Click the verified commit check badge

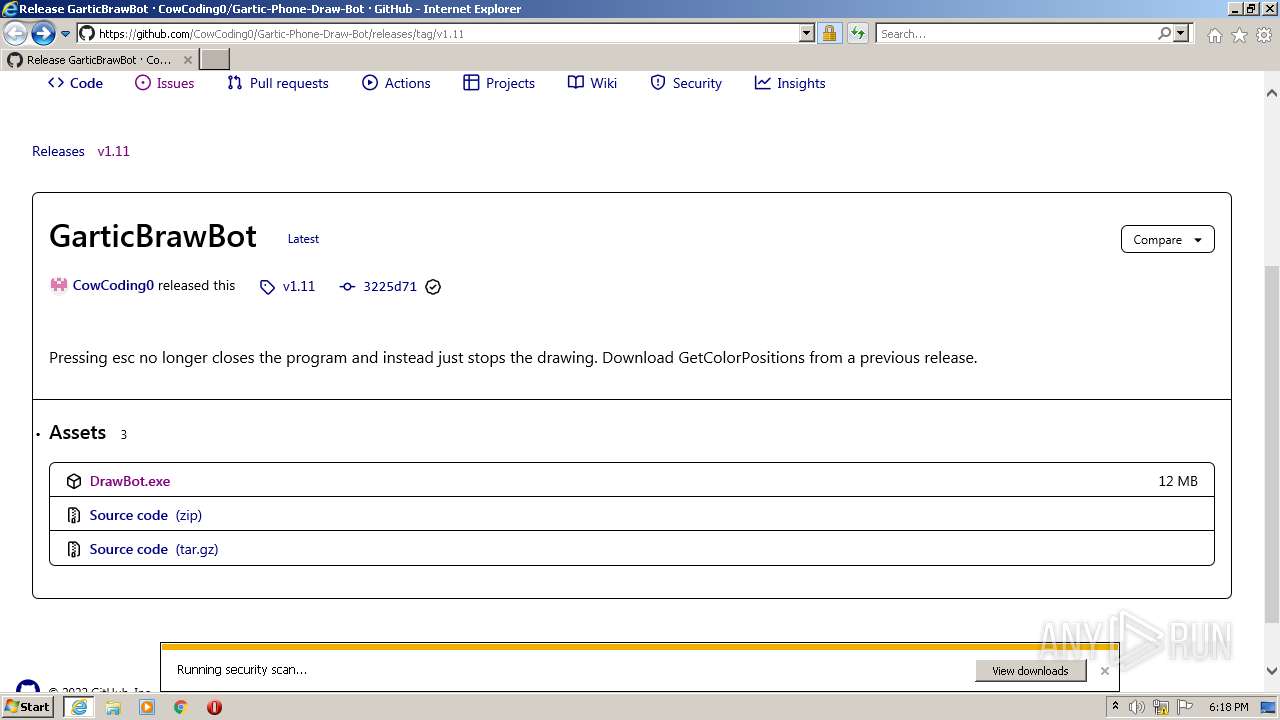point(433,287)
